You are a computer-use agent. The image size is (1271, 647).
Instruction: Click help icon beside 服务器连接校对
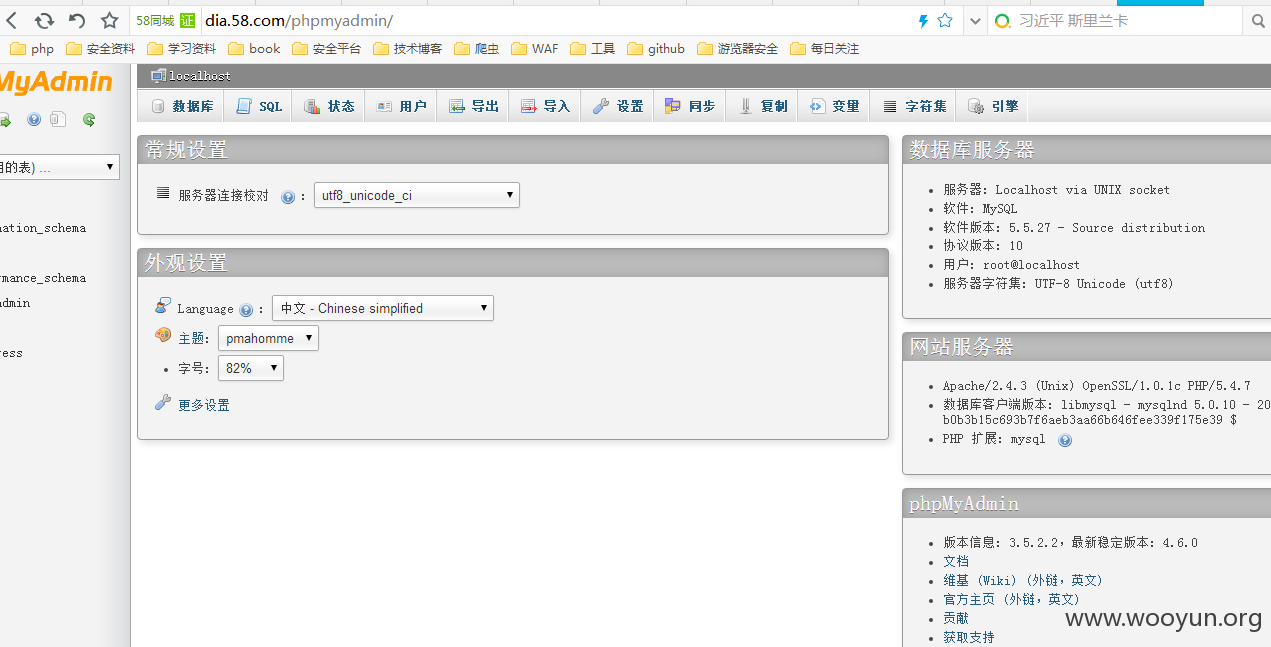tap(288, 197)
